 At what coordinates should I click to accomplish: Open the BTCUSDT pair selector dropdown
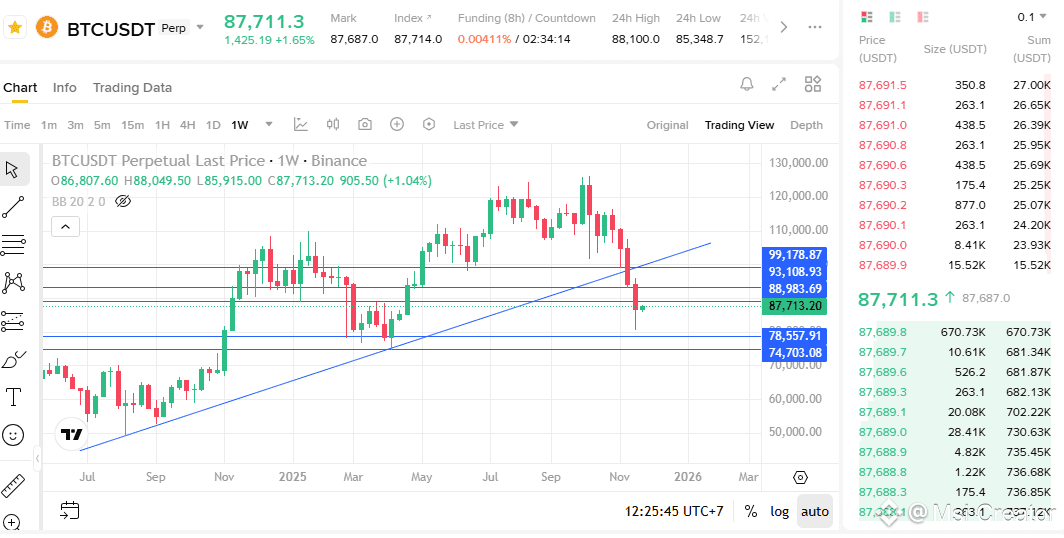[x=200, y=28]
